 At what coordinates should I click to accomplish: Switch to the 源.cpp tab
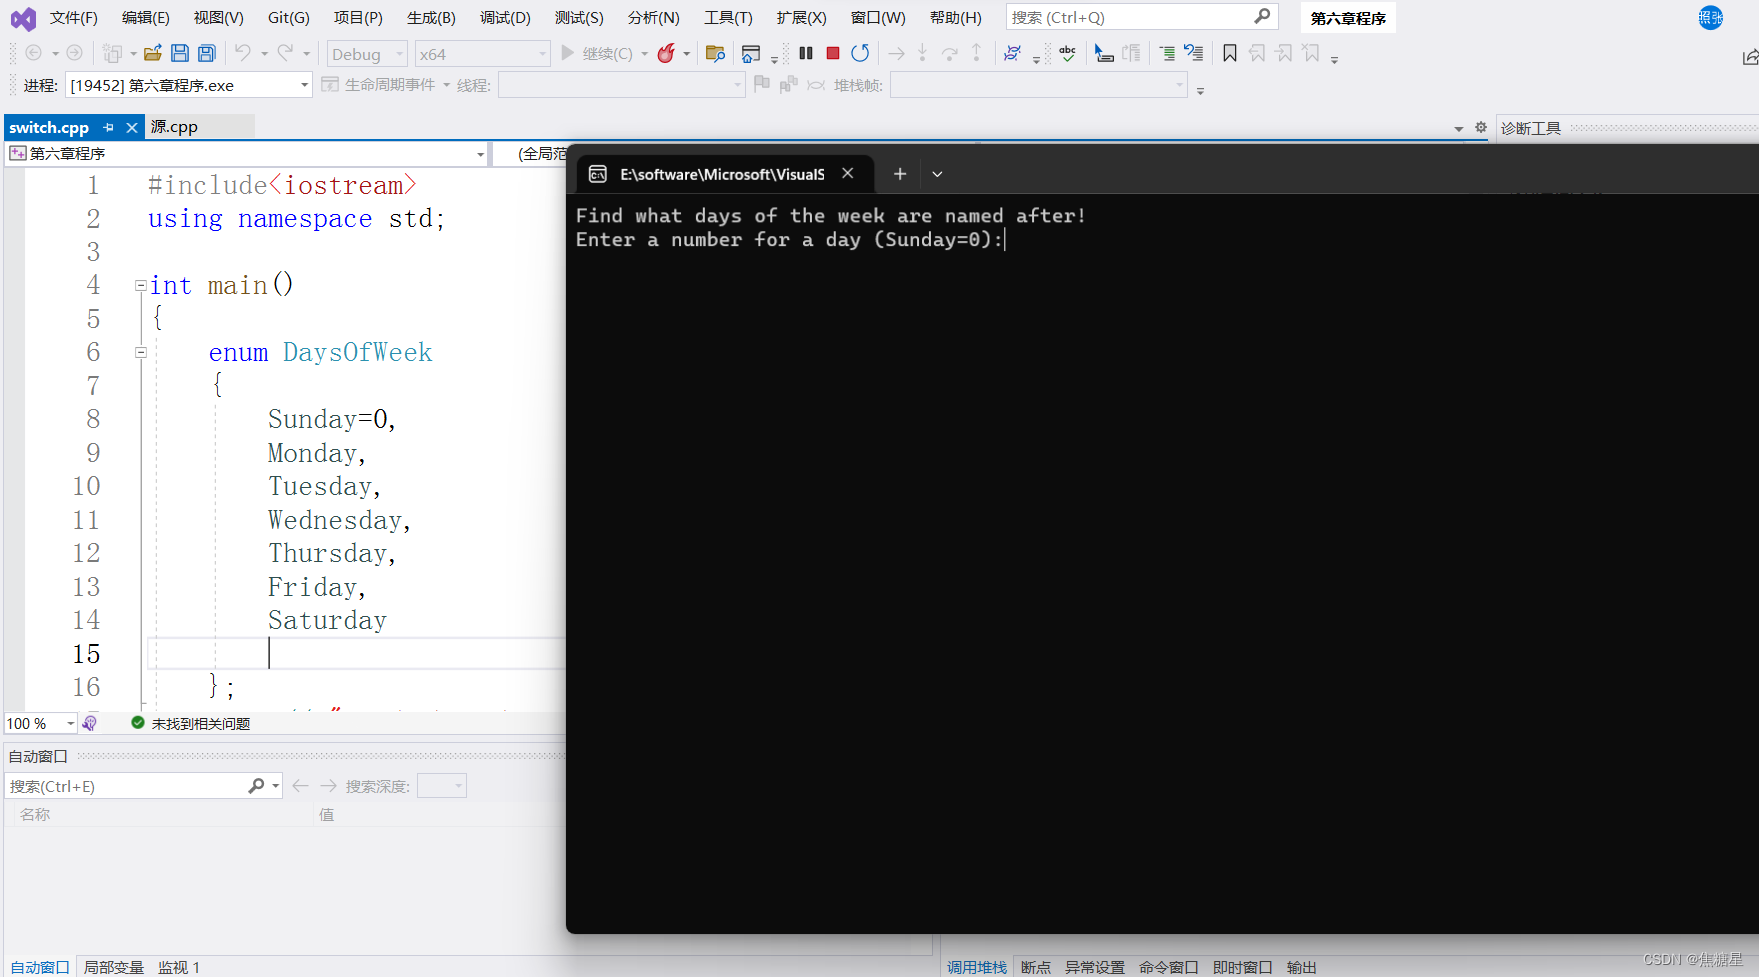click(176, 126)
